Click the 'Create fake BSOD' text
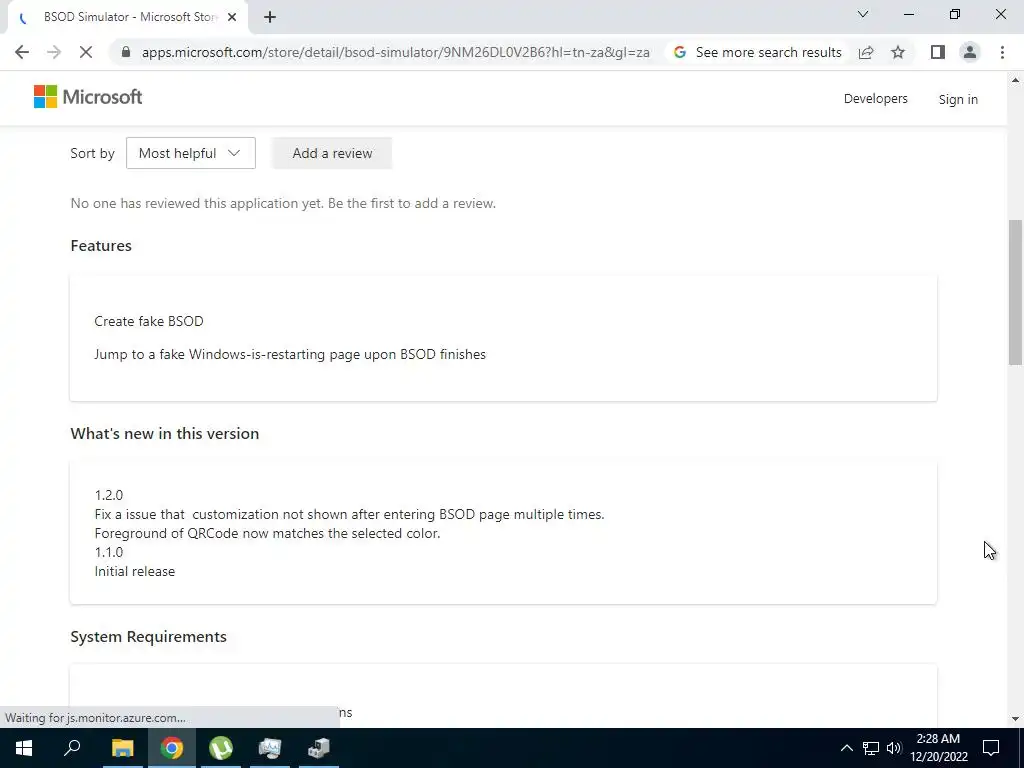 coord(149,321)
